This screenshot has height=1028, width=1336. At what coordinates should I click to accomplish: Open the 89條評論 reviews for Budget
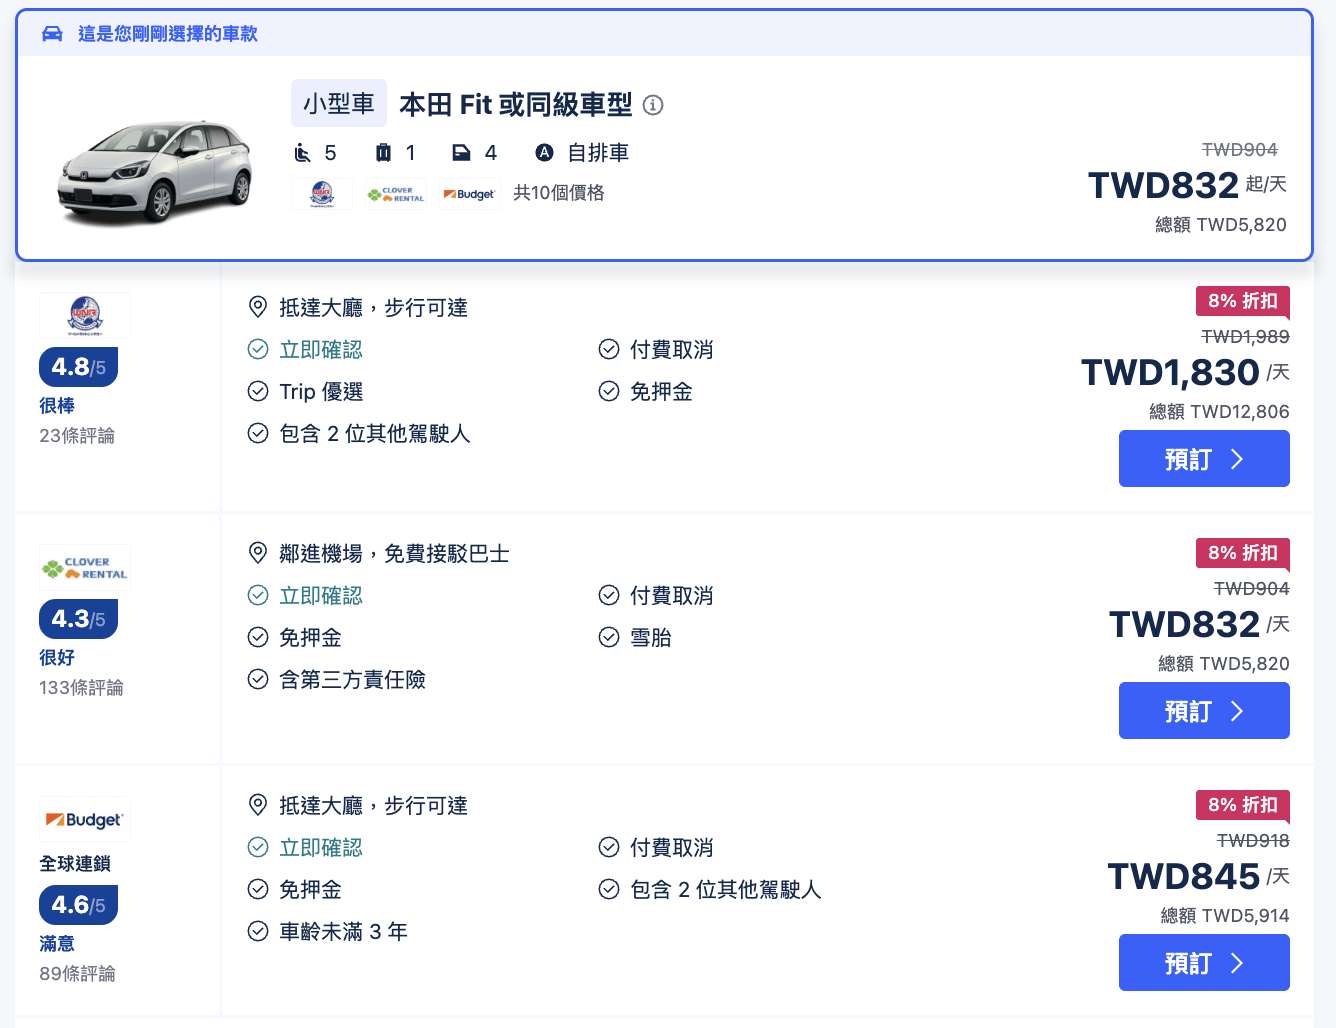[77, 974]
